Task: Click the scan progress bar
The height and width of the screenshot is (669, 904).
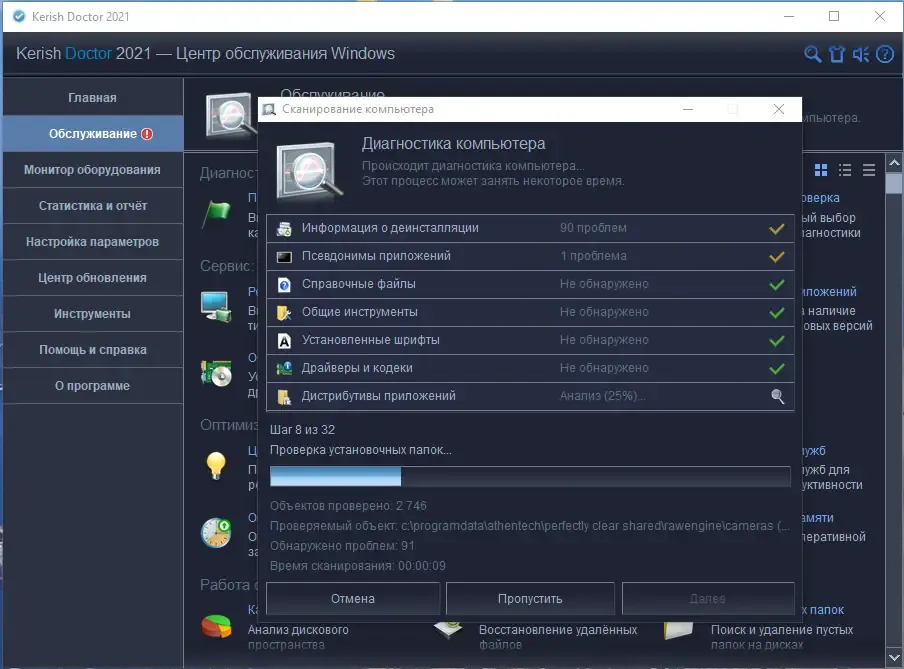Action: coord(530,476)
